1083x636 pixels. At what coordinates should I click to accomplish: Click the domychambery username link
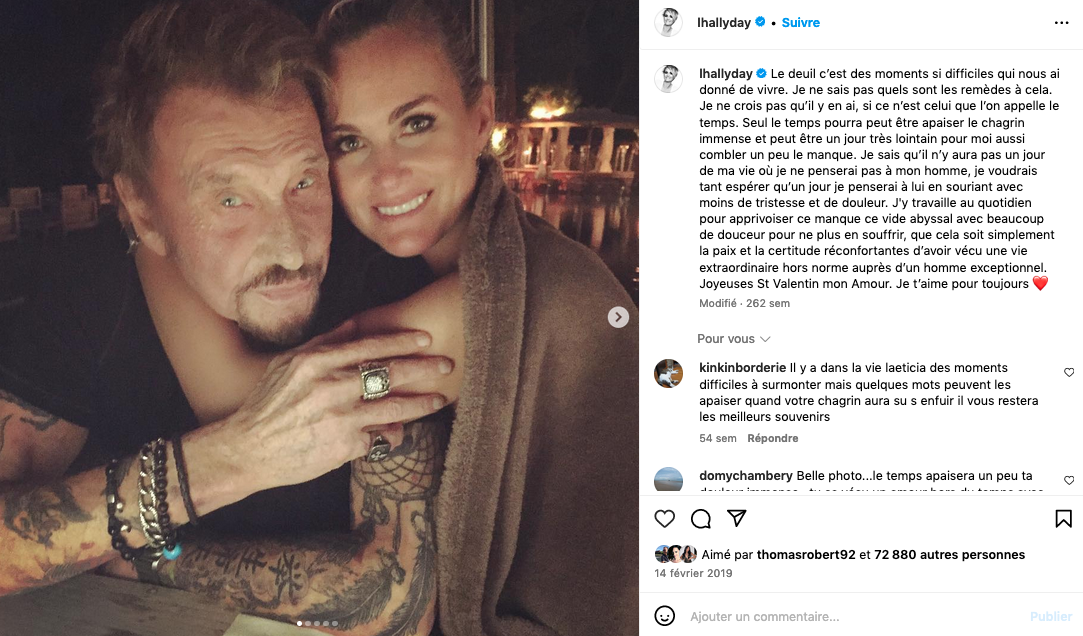[746, 476]
